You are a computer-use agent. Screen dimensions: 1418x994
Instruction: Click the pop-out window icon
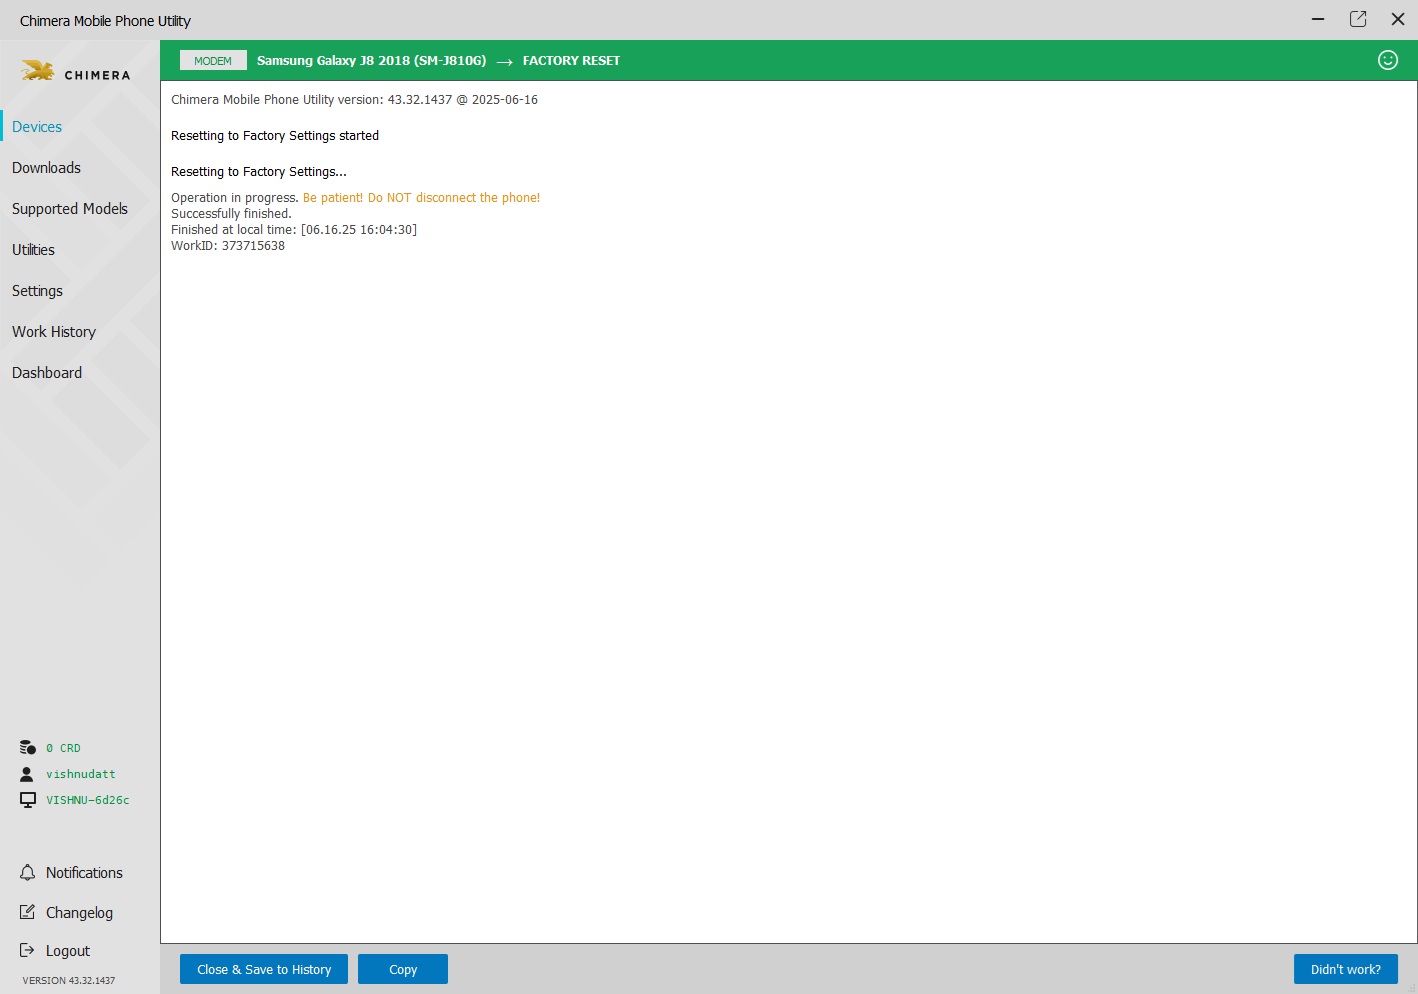pos(1358,19)
